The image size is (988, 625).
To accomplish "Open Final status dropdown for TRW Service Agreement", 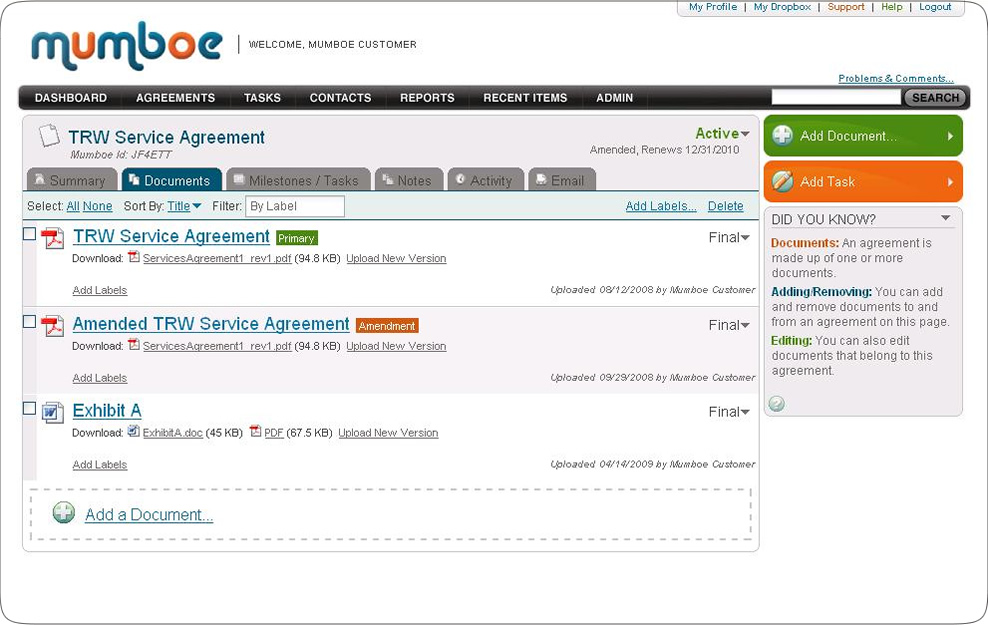I will [x=729, y=238].
